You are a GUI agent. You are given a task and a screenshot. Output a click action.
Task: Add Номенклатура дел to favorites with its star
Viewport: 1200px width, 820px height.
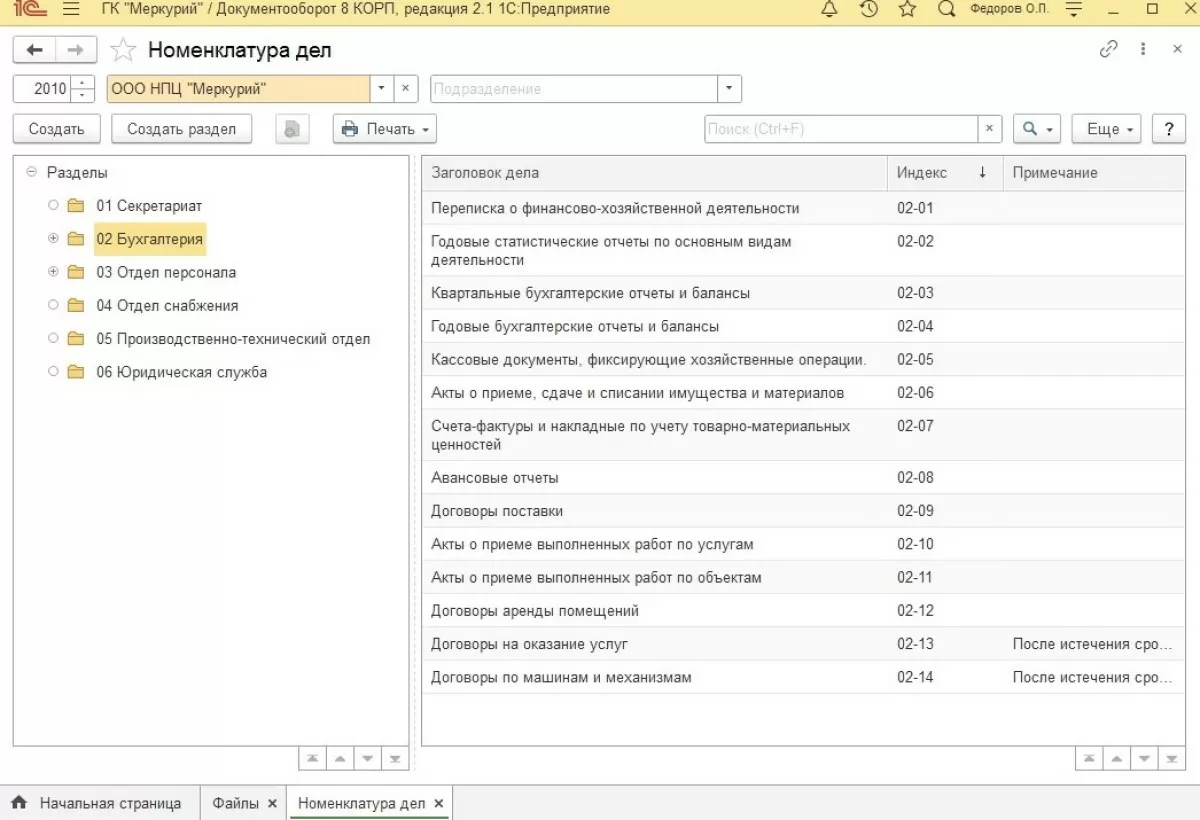pos(122,50)
